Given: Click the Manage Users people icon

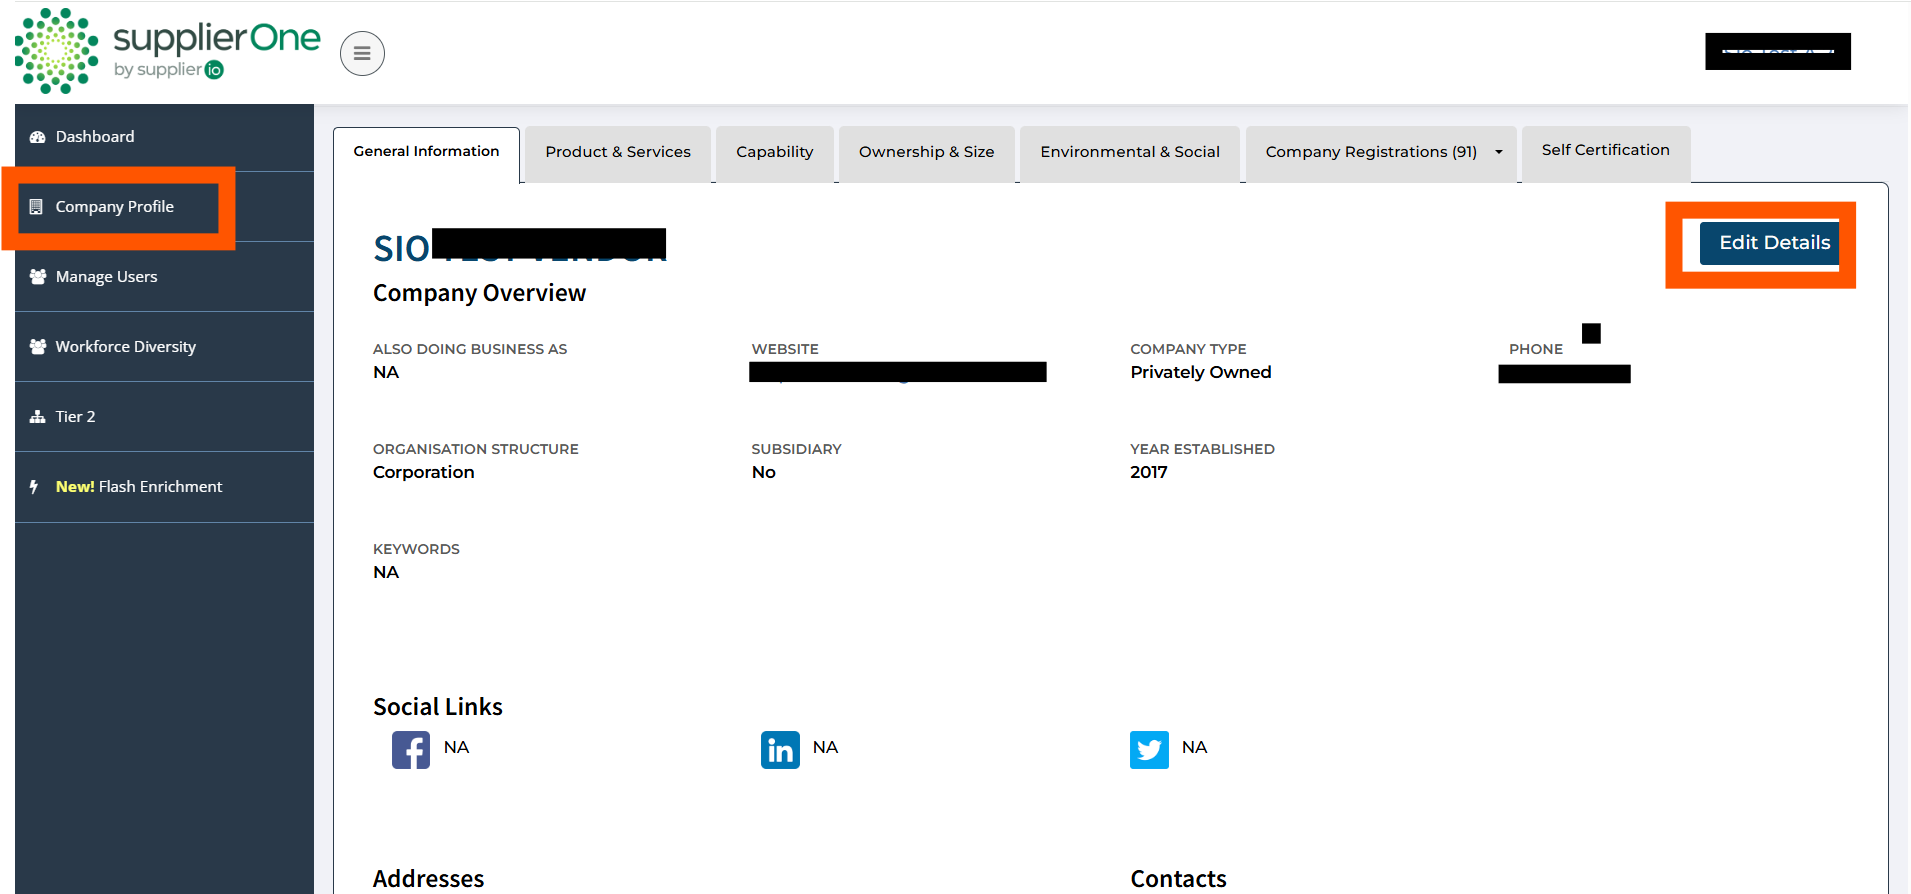Looking at the screenshot, I should (x=38, y=277).
